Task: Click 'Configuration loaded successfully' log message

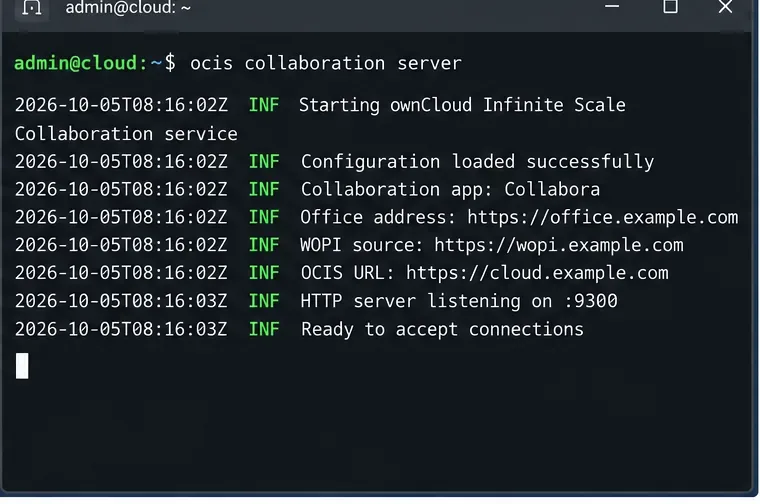Action: pos(477,162)
